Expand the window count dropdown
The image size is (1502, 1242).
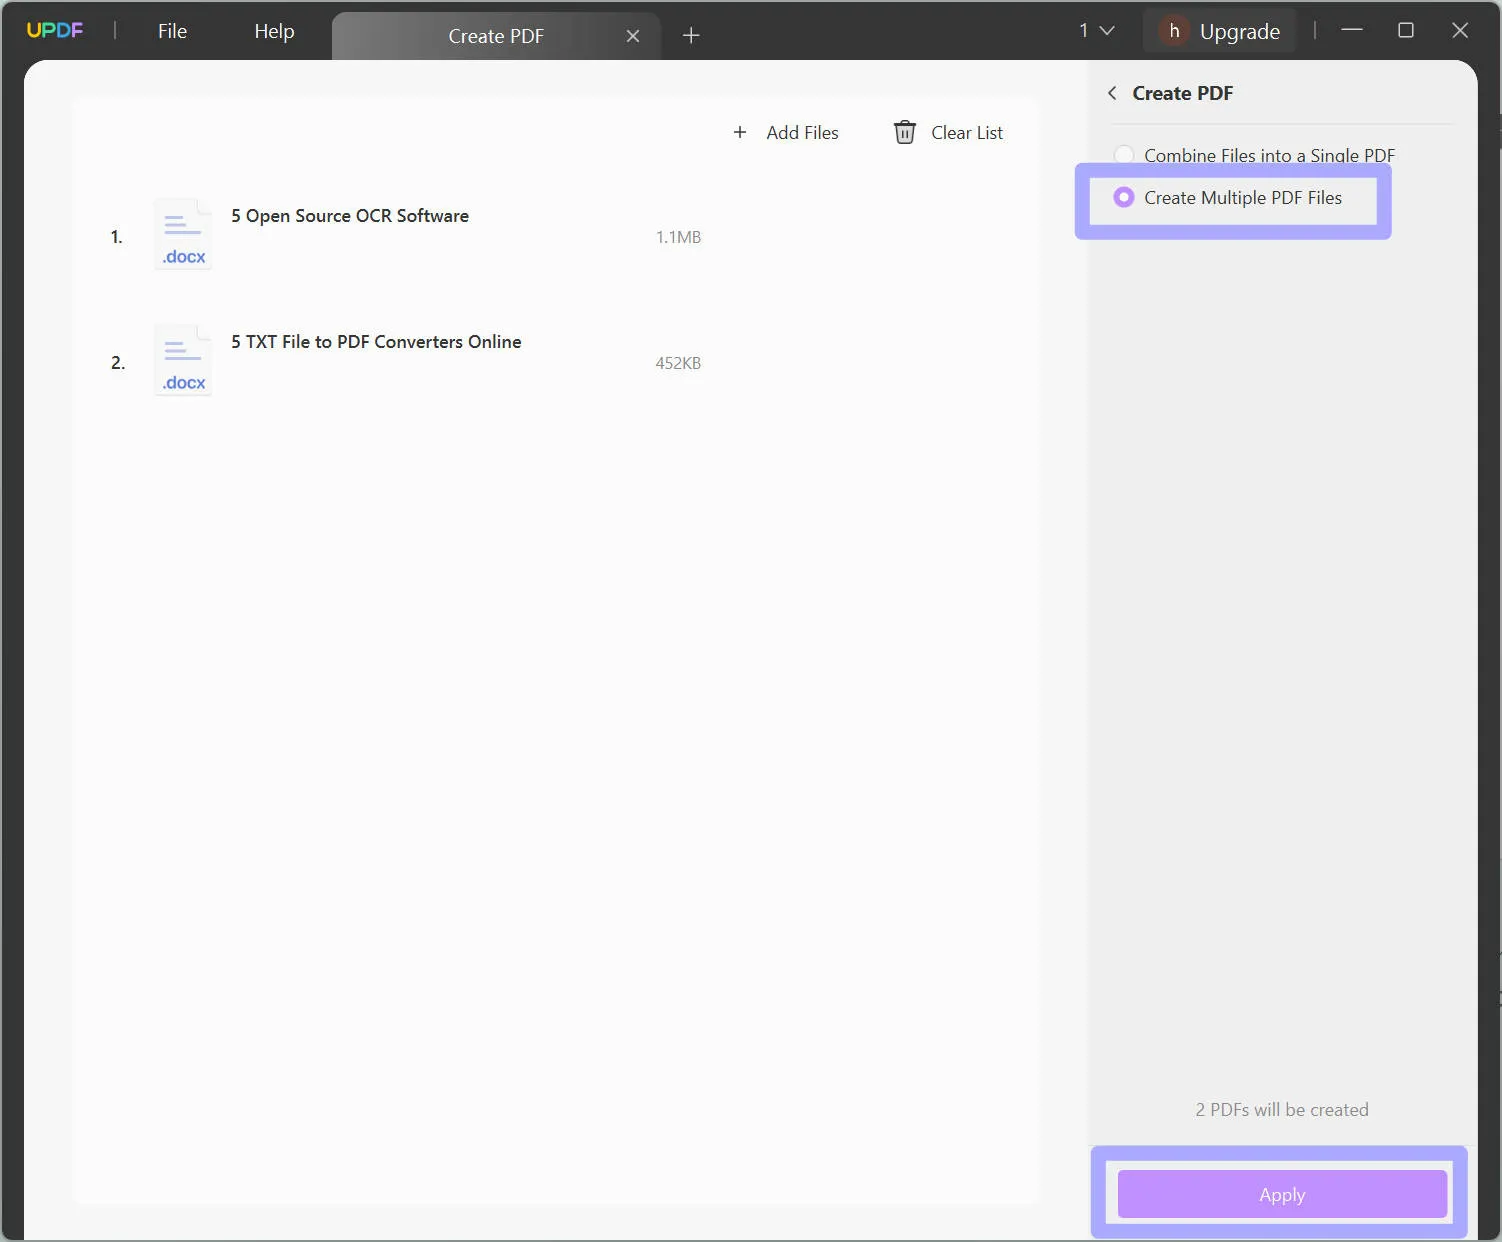(x=1097, y=31)
